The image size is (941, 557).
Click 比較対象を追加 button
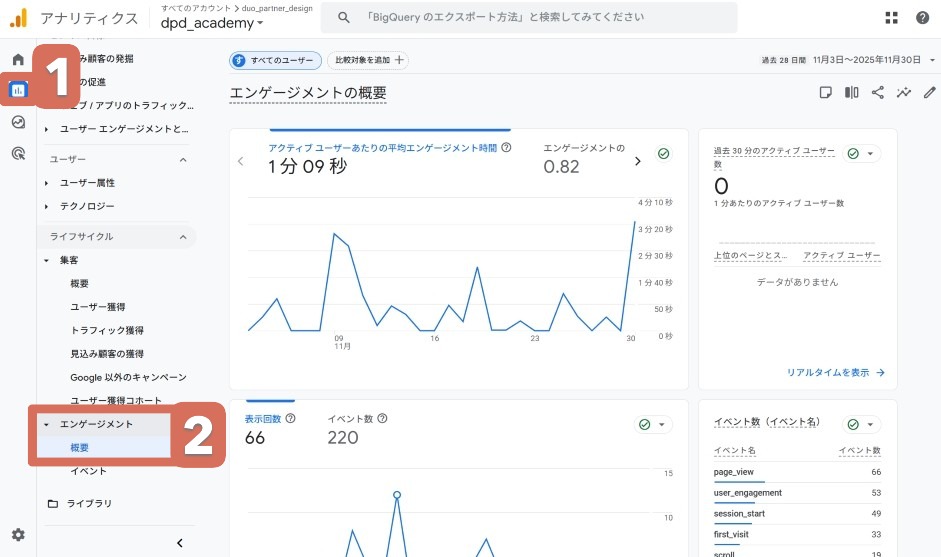coord(368,61)
